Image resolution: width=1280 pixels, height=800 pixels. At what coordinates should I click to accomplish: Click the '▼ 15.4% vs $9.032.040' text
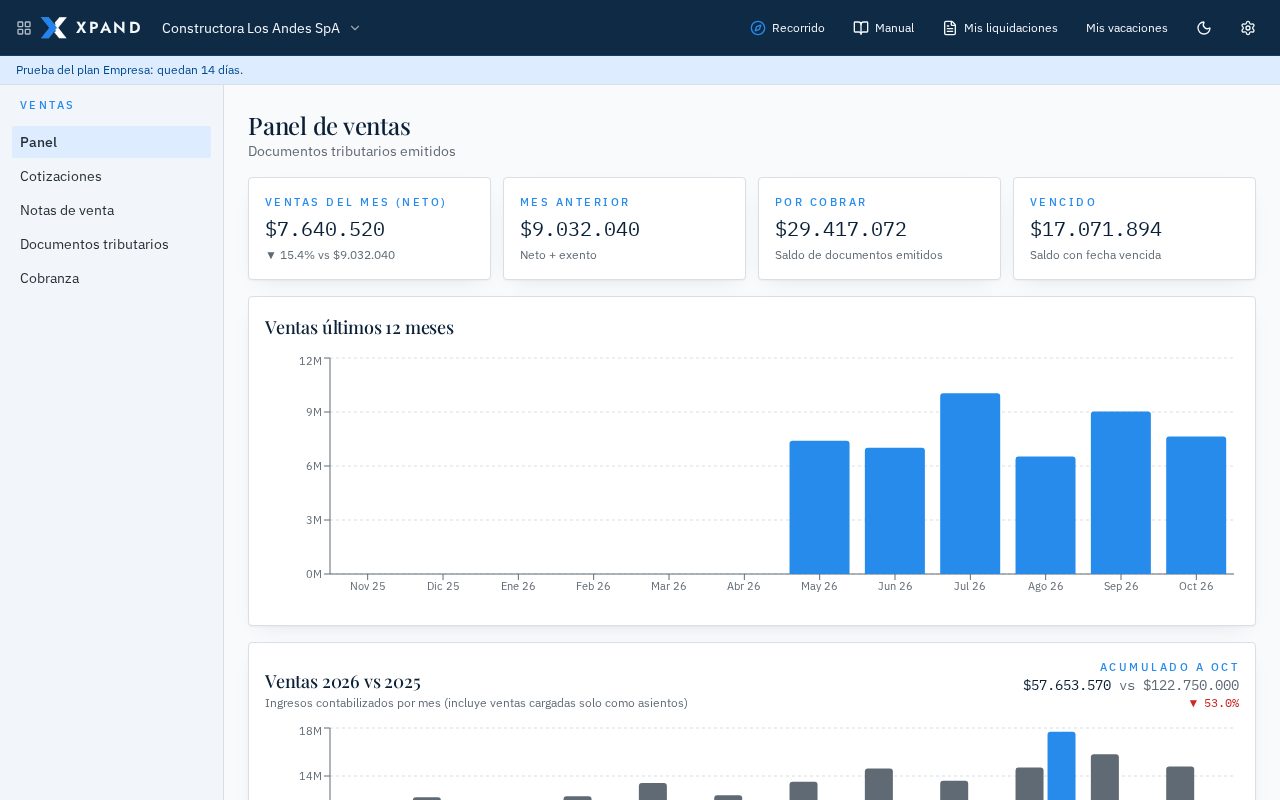330,255
